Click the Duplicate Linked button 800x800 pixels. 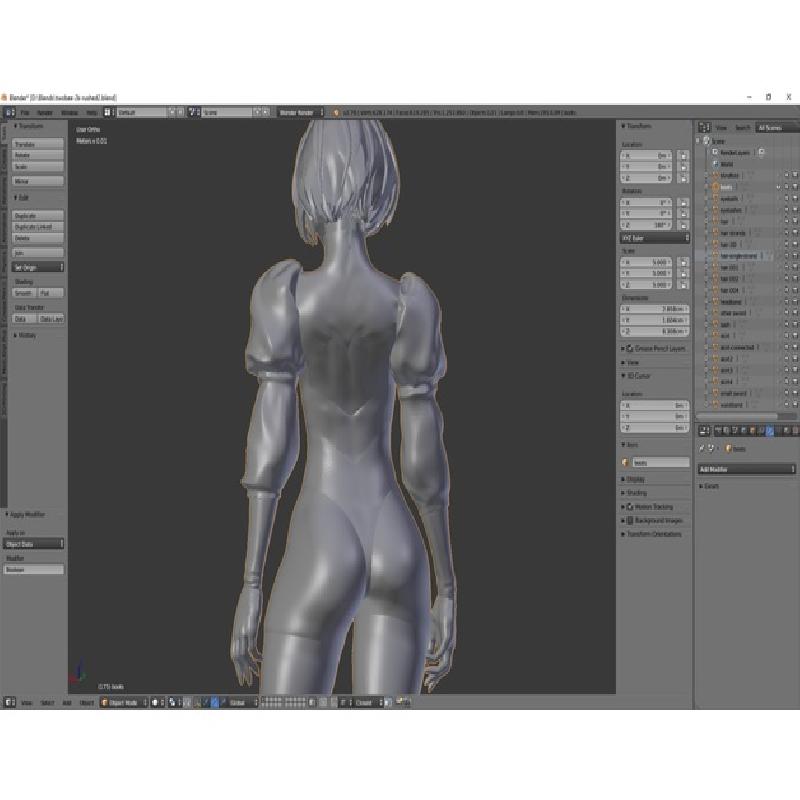click(x=38, y=227)
